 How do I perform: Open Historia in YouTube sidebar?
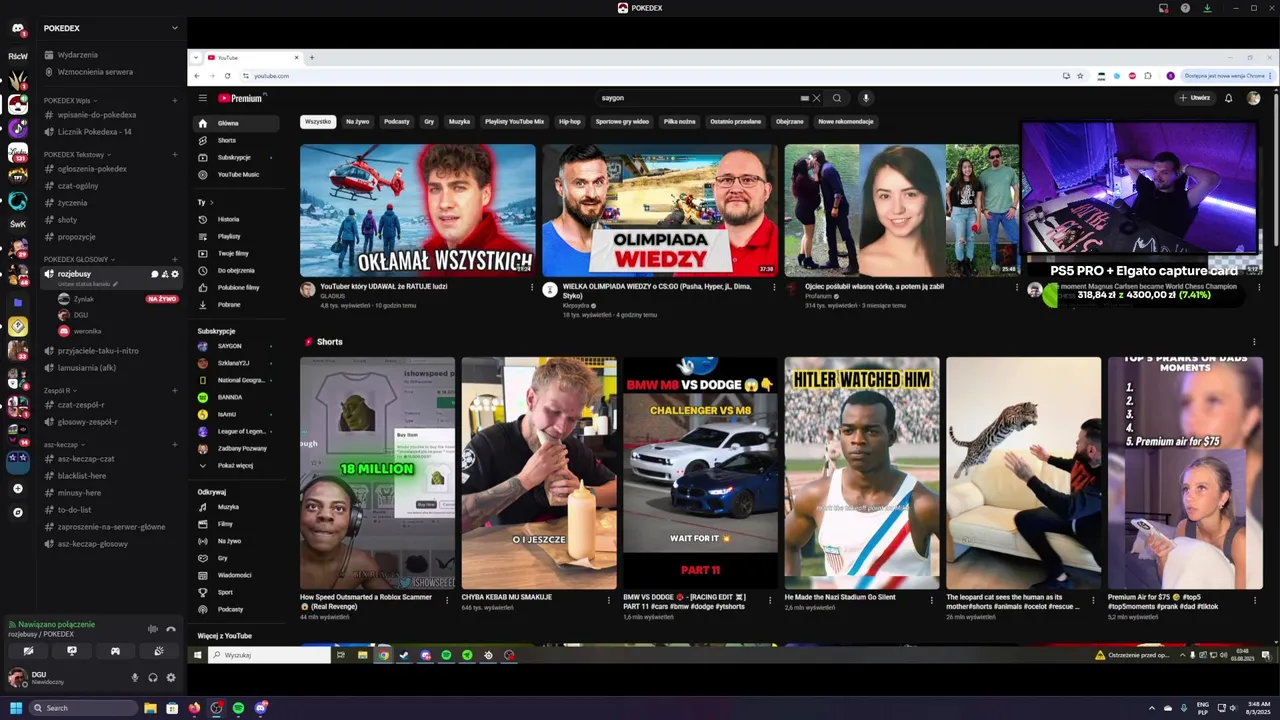click(x=238, y=219)
